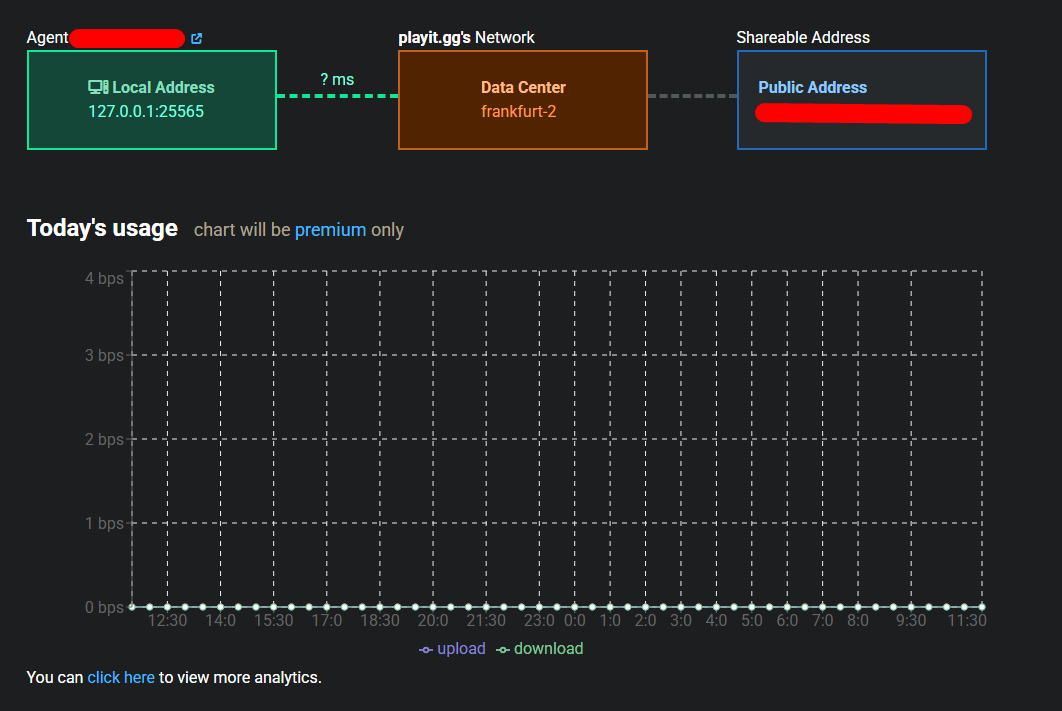The image size is (1062, 711).
Task: Click the Data Center title text
Action: pyautogui.click(x=524, y=87)
